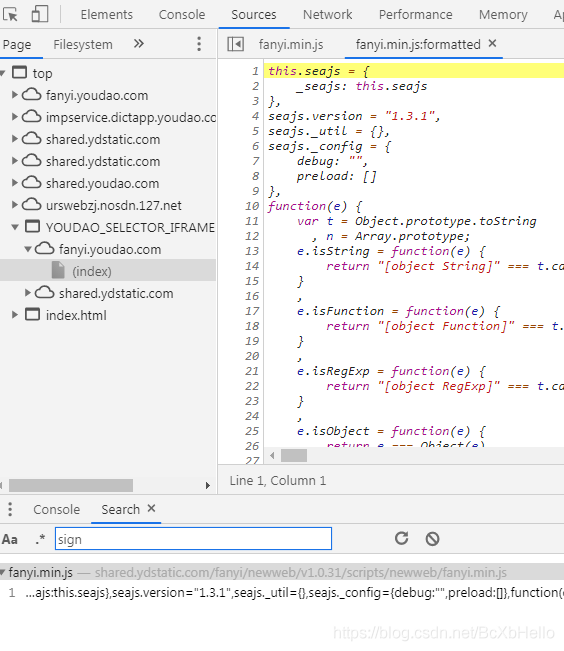Focus the search input containing sign
Viewport: 564px width, 651px height.
pos(194,539)
